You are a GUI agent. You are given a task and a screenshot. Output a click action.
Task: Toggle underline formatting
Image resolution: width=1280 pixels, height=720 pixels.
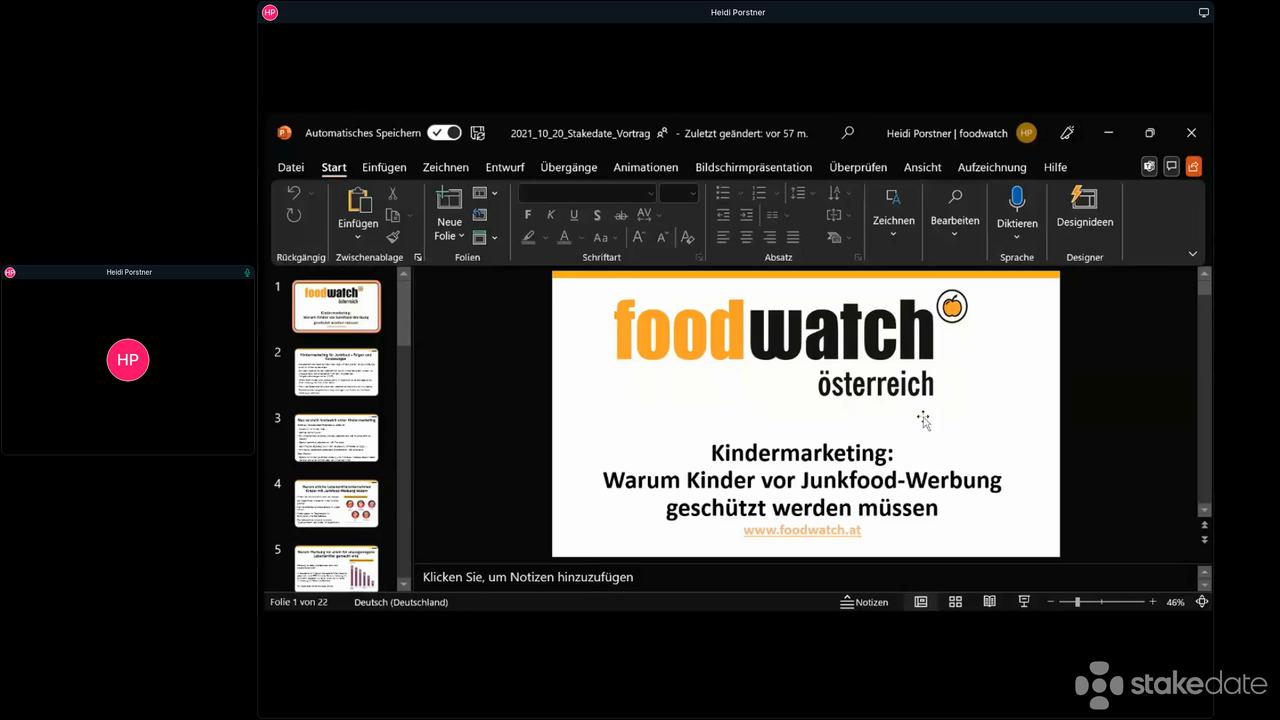[x=573, y=214]
